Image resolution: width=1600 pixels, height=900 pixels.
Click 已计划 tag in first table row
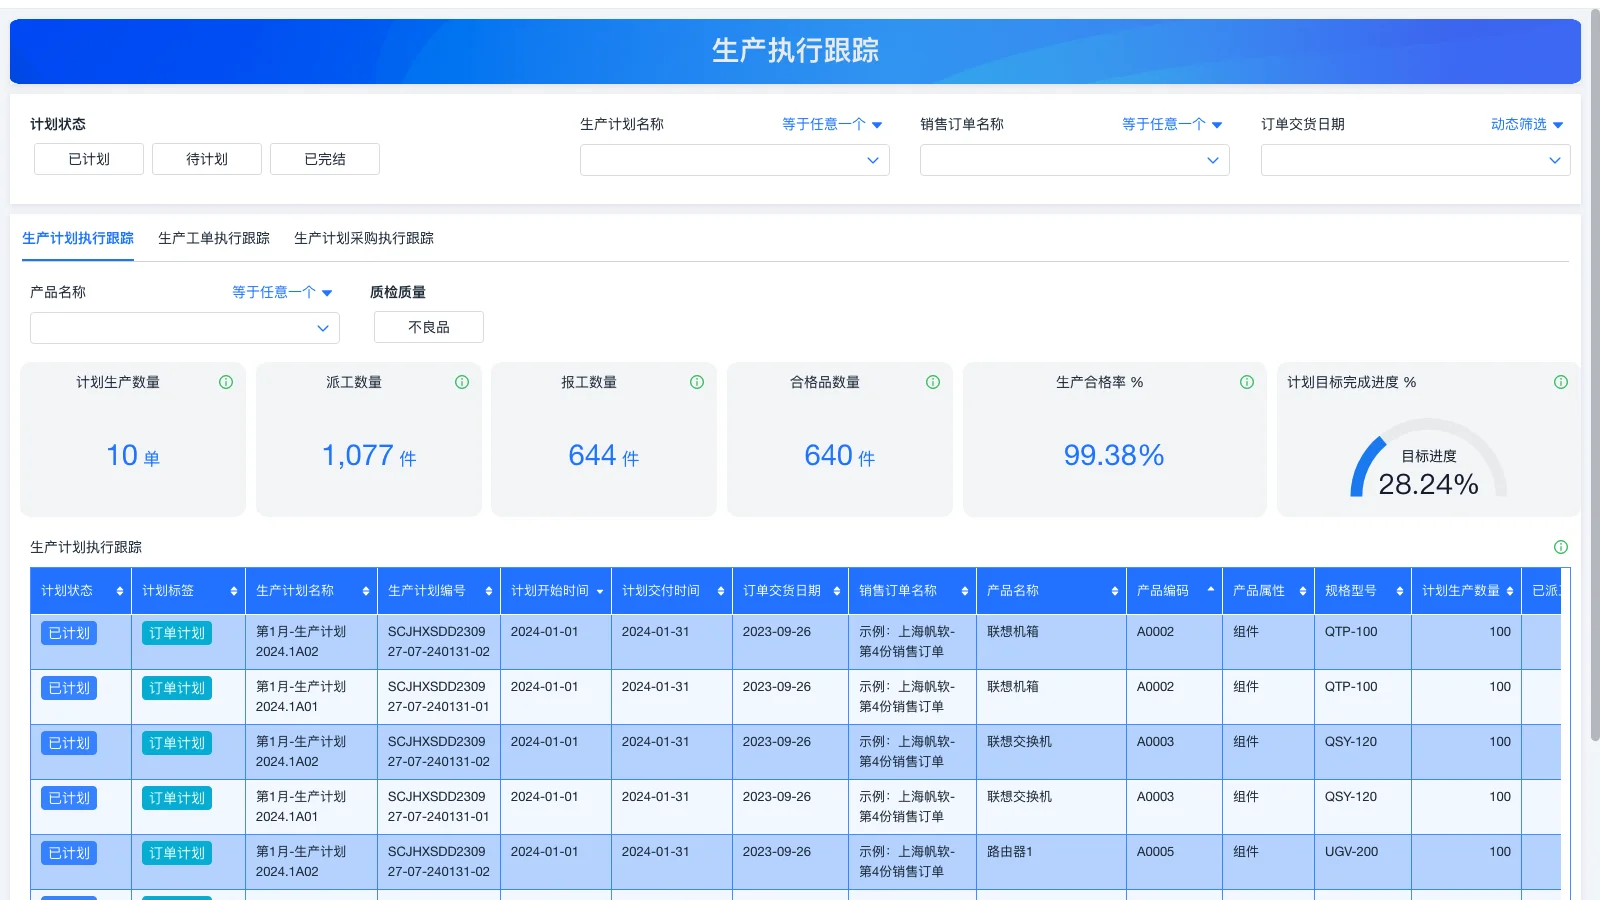69,633
